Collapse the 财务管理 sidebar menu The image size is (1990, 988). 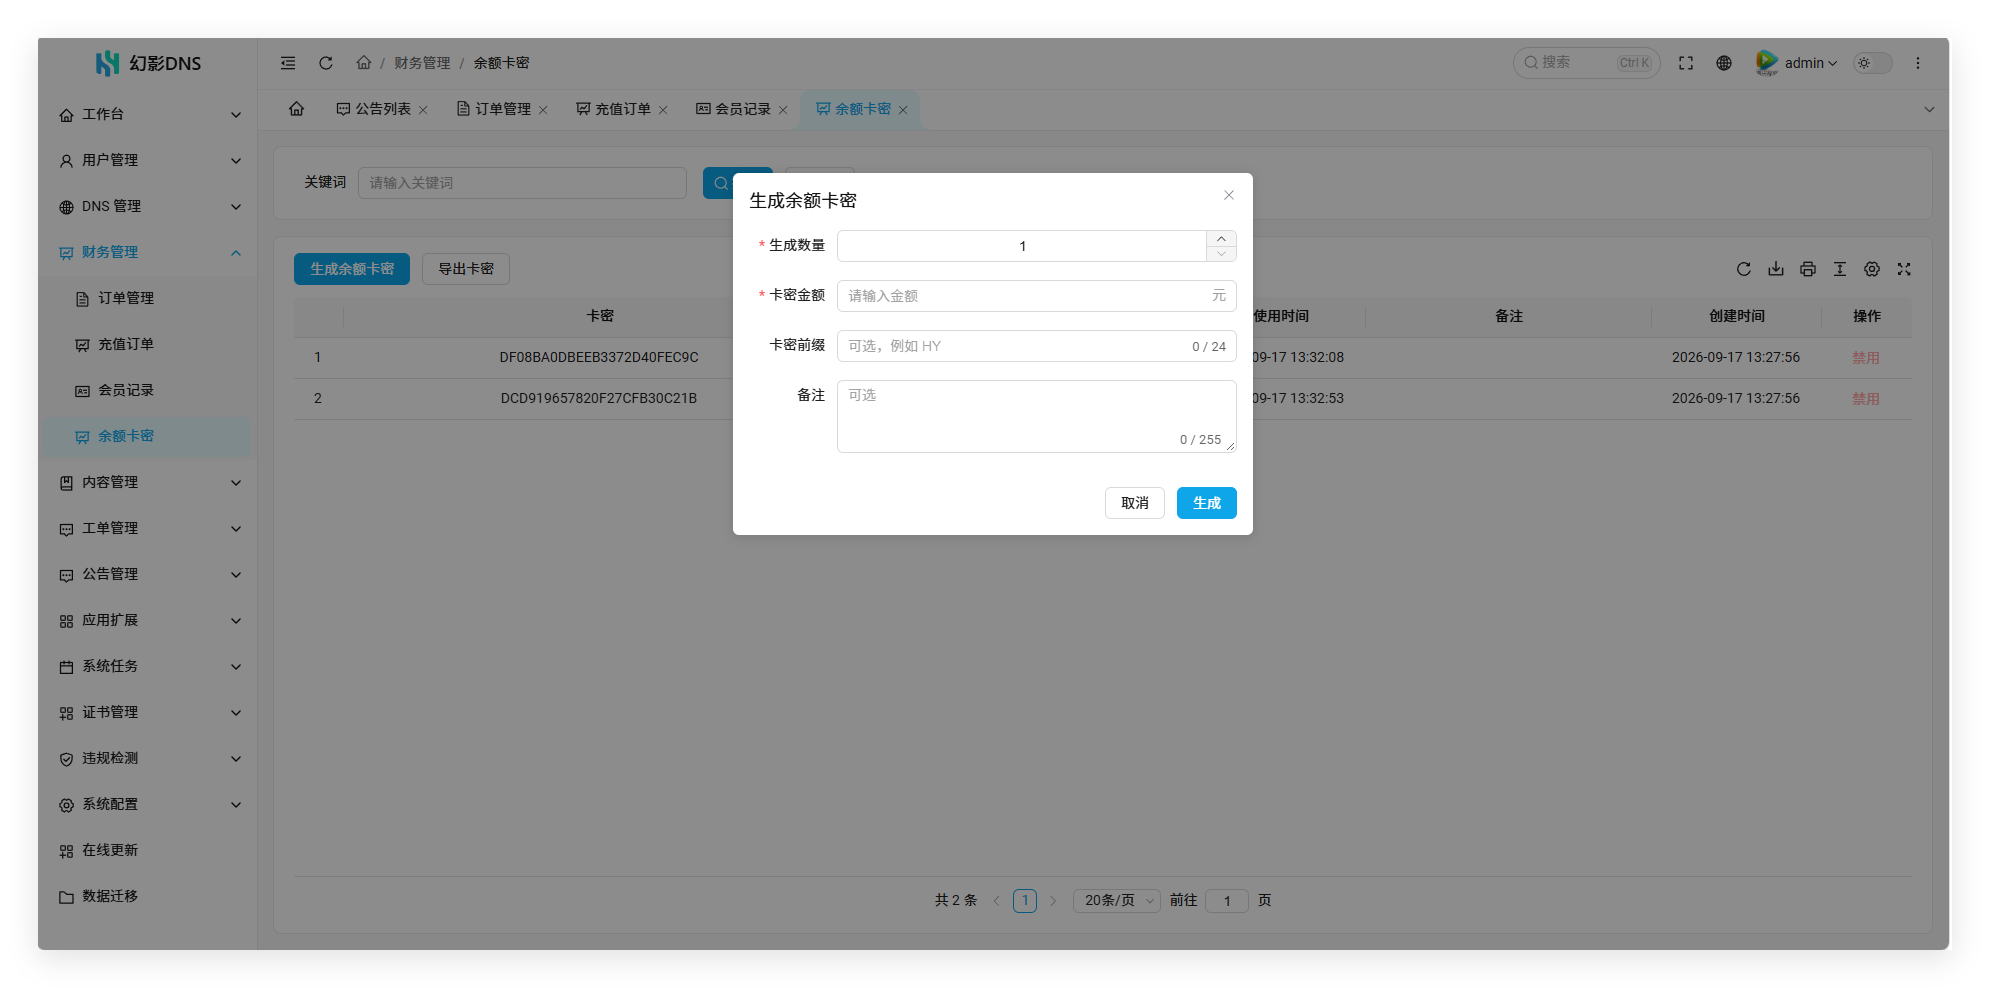pyautogui.click(x=149, y=253)
